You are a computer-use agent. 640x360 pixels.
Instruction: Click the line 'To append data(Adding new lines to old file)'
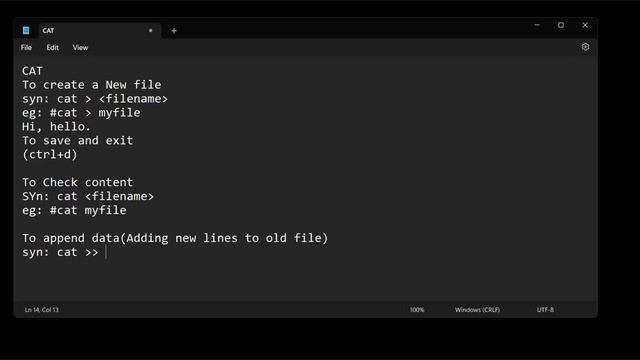[x=175, y=238]
